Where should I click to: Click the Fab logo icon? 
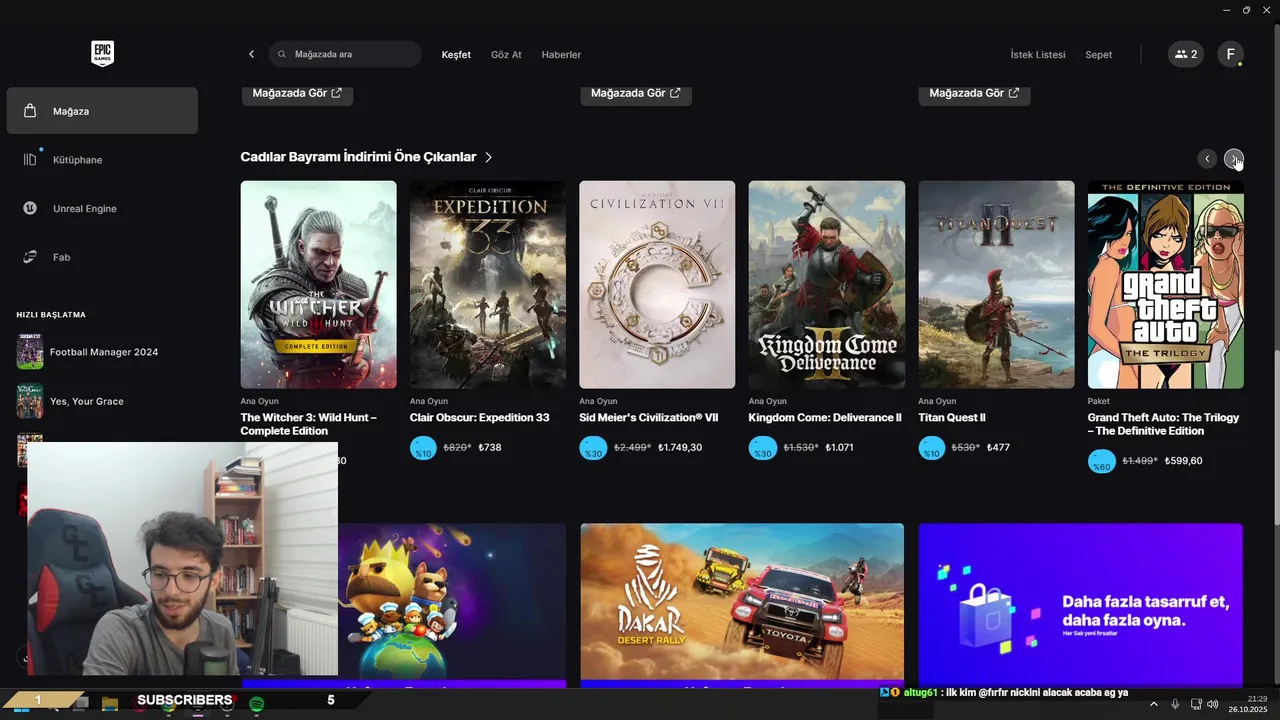point(31,257)
